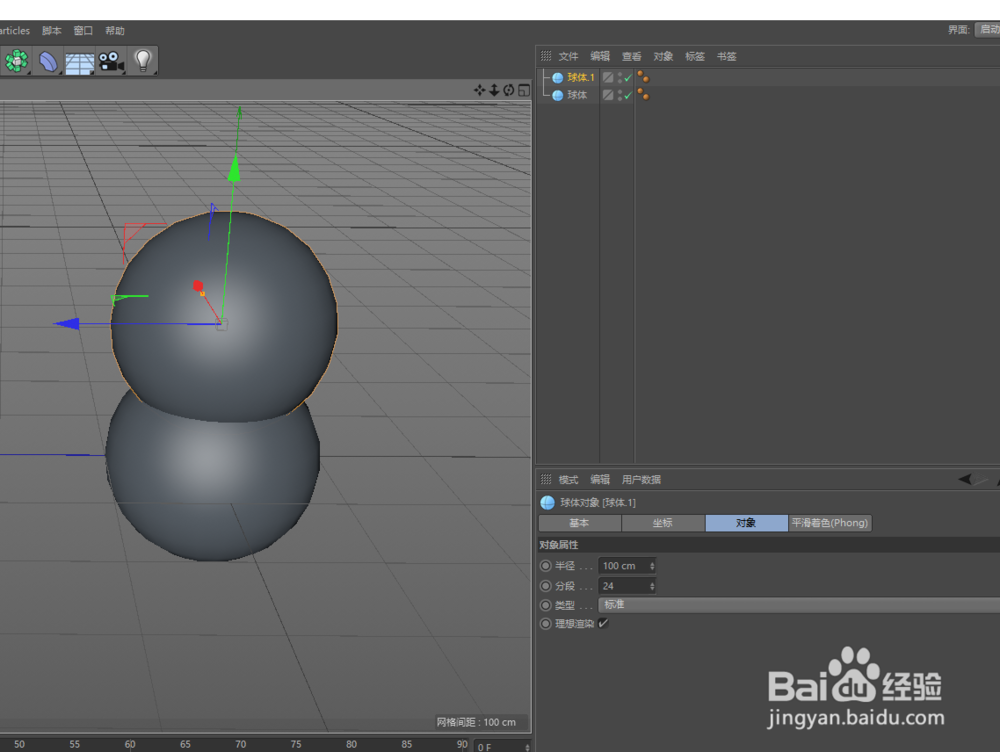Open Attribute Manager 模式 menu
The height and width of the screenshot is (752, 1000).
pyautogui.click(x=568, y=479)
